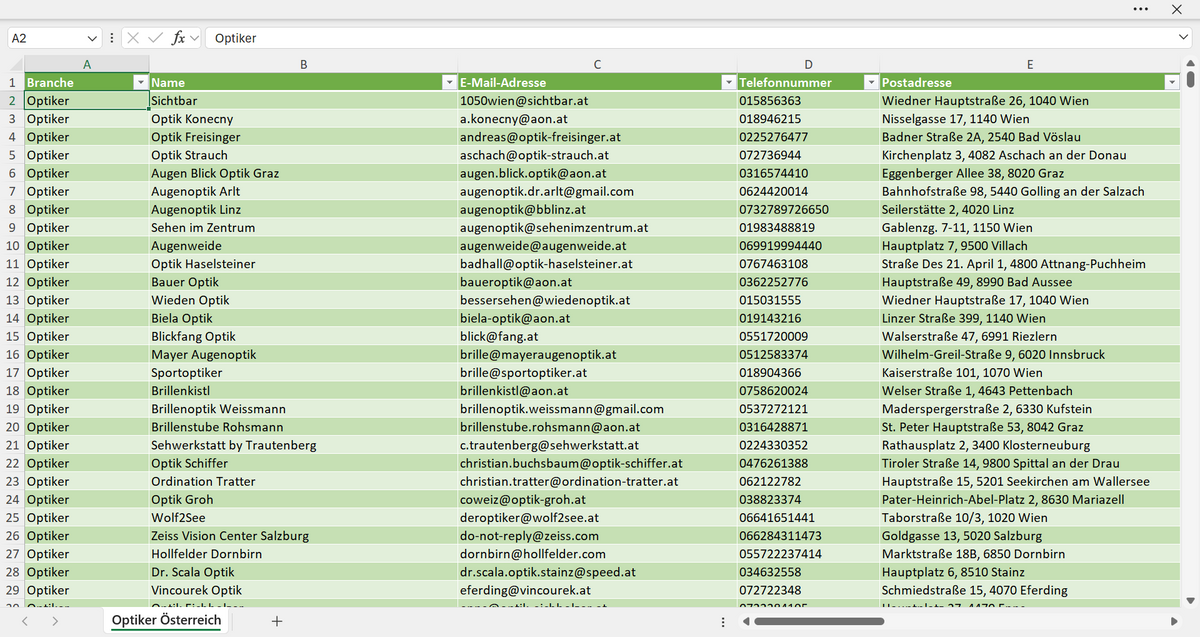
Task: Expand the Name Box dropdown arrow
Action: point(93,38)
